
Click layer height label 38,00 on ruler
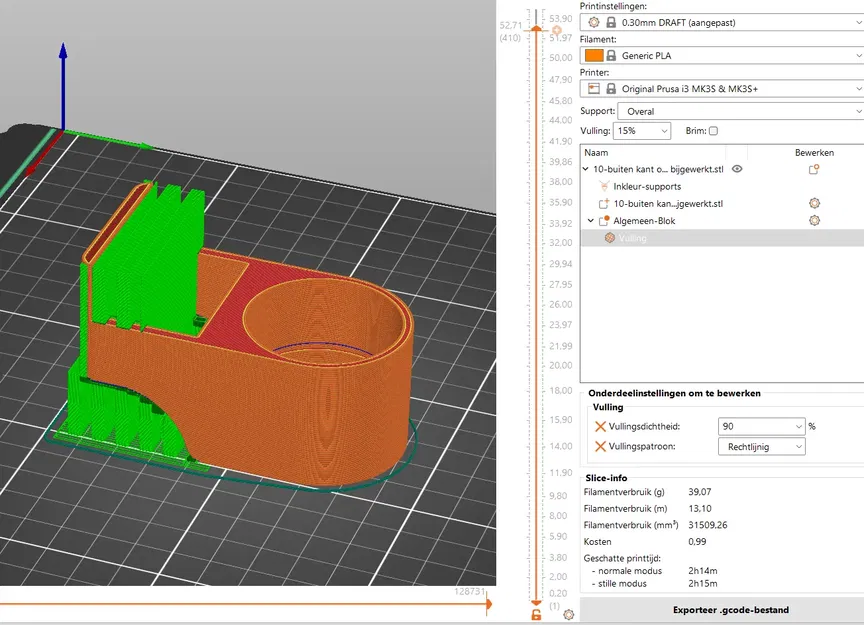560,181
